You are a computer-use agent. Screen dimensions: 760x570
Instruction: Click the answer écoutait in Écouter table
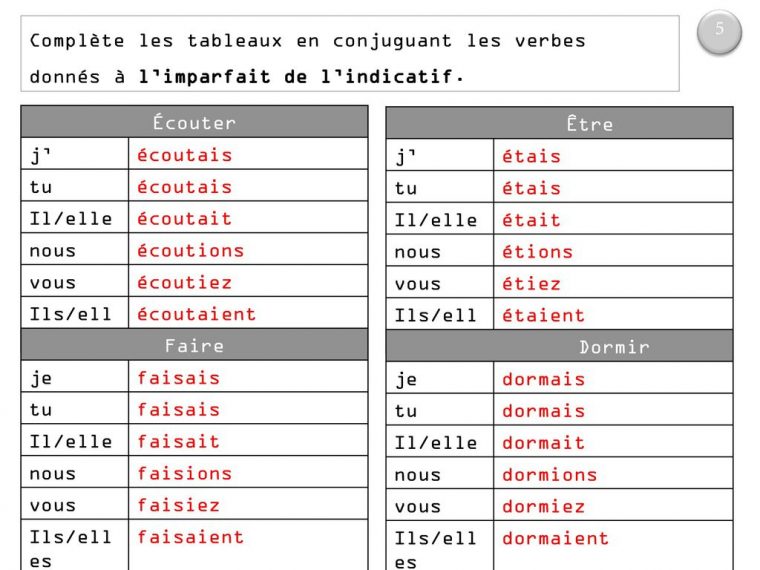(184, 219)
